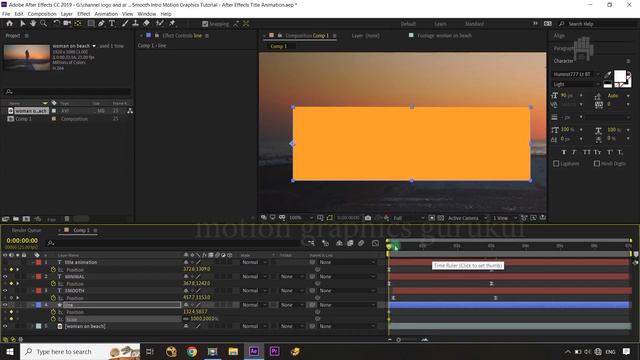The image size is (640, 360).
Task: Hide the line shape layer with its eye
Action: (x=5, y=305)
